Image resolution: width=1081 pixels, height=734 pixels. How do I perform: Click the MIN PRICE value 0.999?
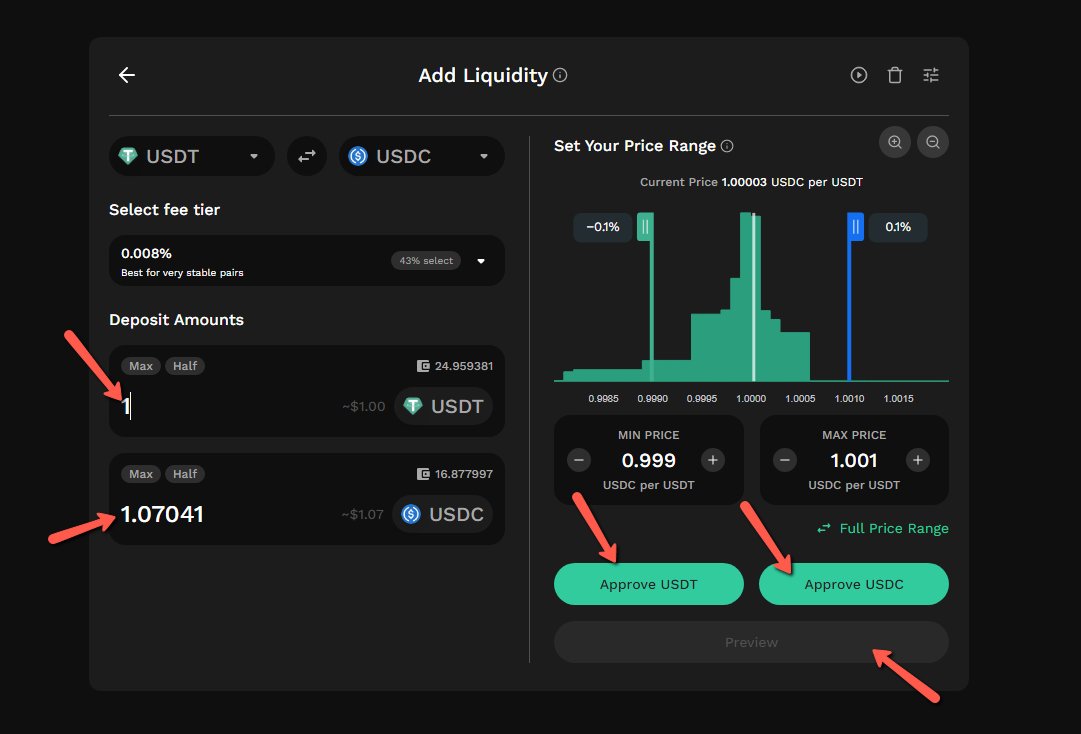click(648, 460)
